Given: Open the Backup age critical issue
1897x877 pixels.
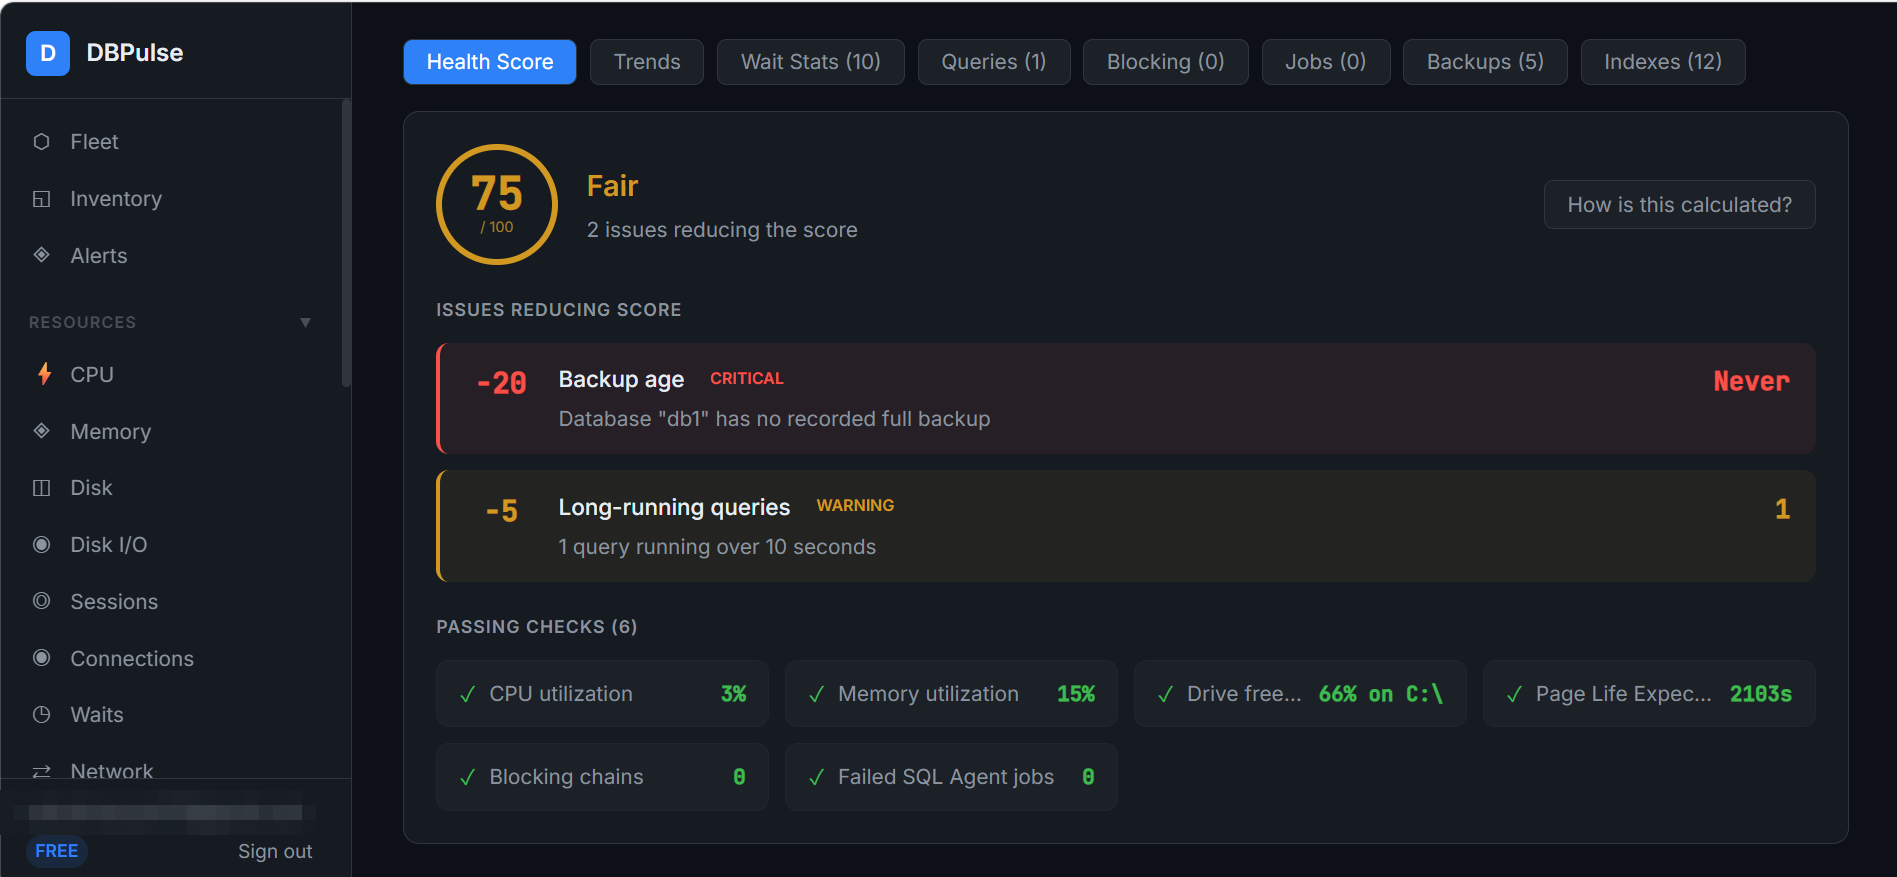Looking at the screenshot, I should pyautogui.click(x=1125, y=399).
